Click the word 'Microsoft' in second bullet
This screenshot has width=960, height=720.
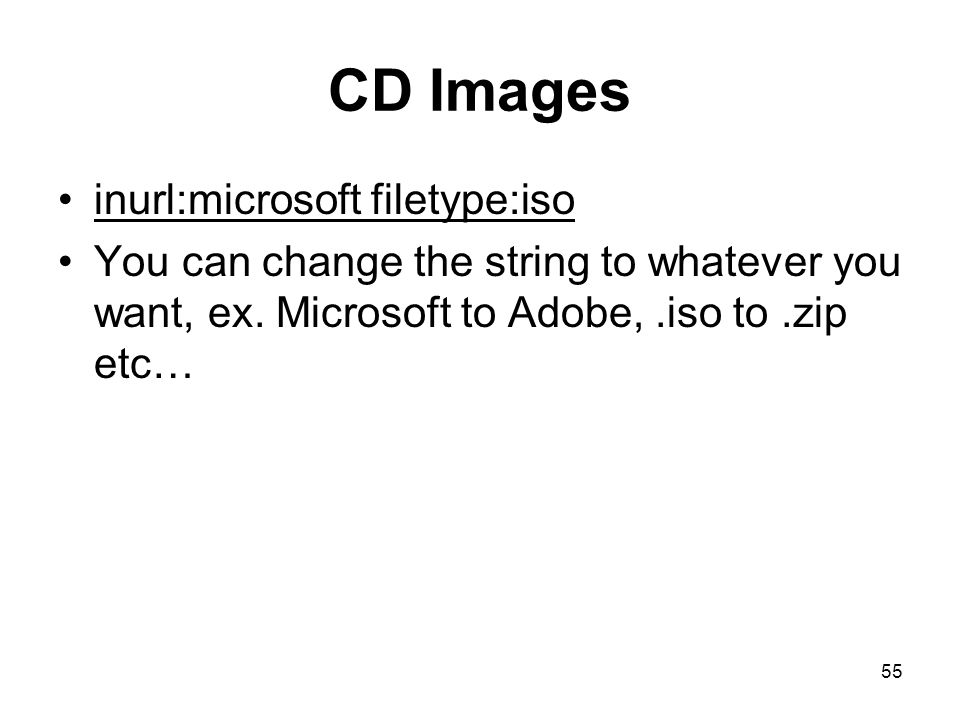(x=364, y=313)
